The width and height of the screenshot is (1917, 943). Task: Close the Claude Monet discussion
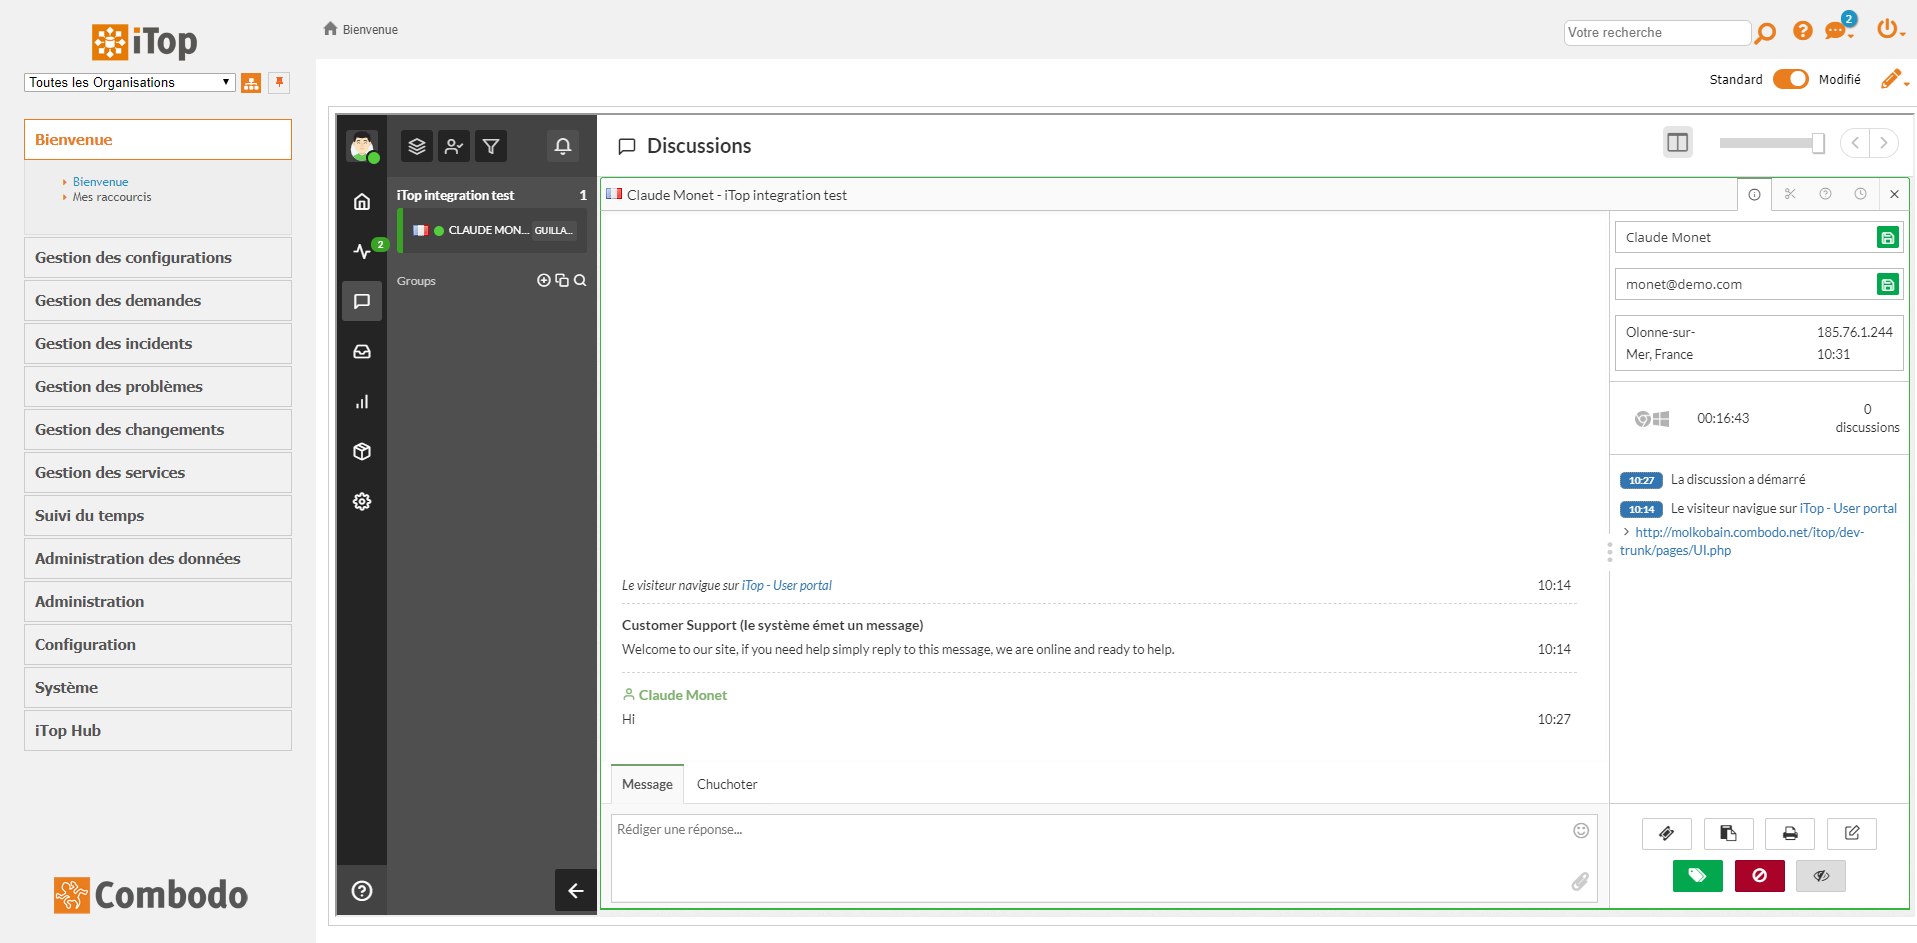[x=1894, y=194]
